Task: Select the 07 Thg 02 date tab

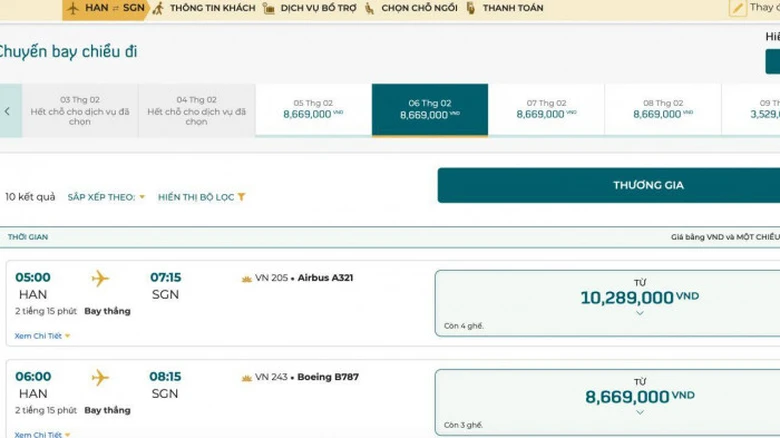Action: point(546,109)
